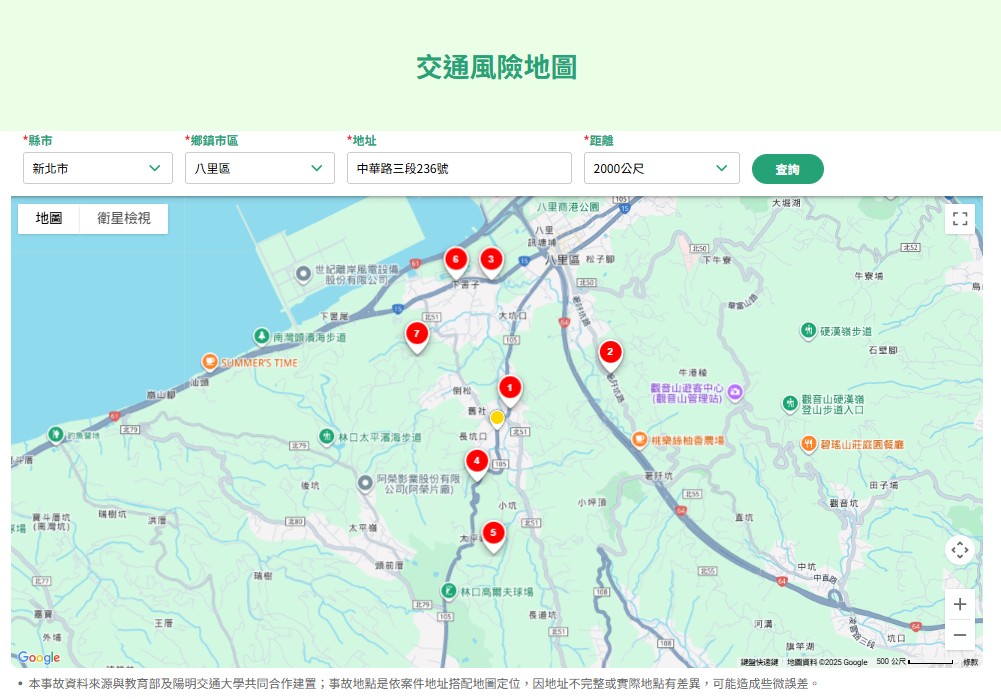The image size is (1001, 699).
Task: Open the 鍵盤快速鍵 keyboard shortcuts link
Action: pos(759,662)
